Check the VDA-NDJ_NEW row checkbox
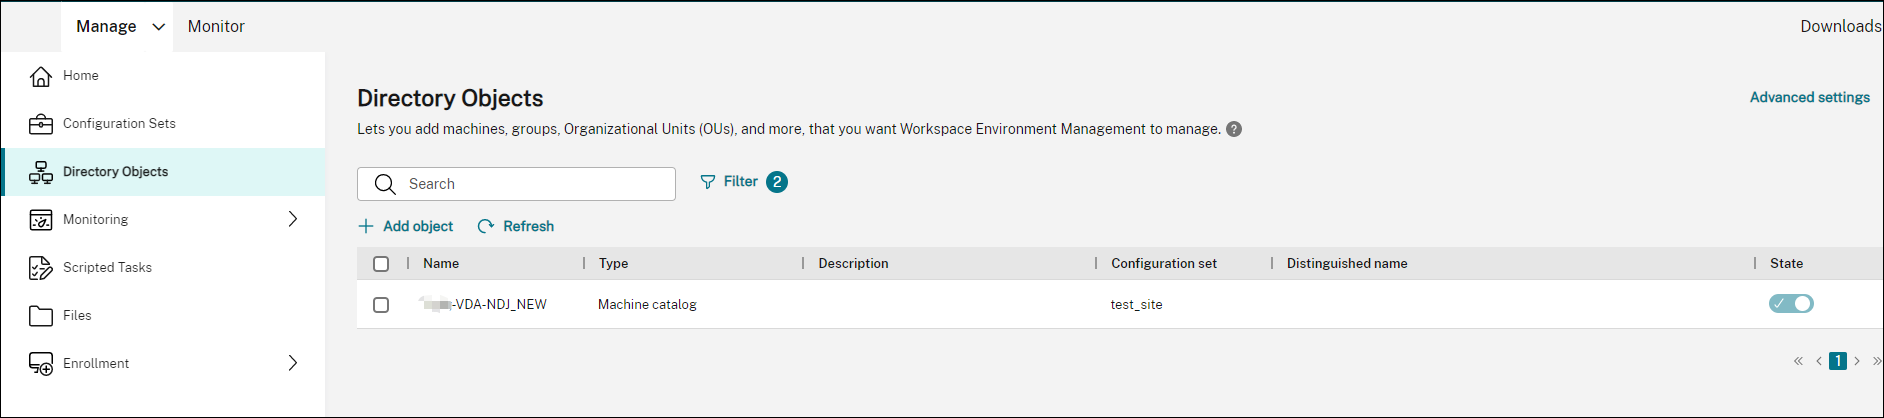Image resolution: width=1884 pixels, height=418 pixels. pos(381,305)
